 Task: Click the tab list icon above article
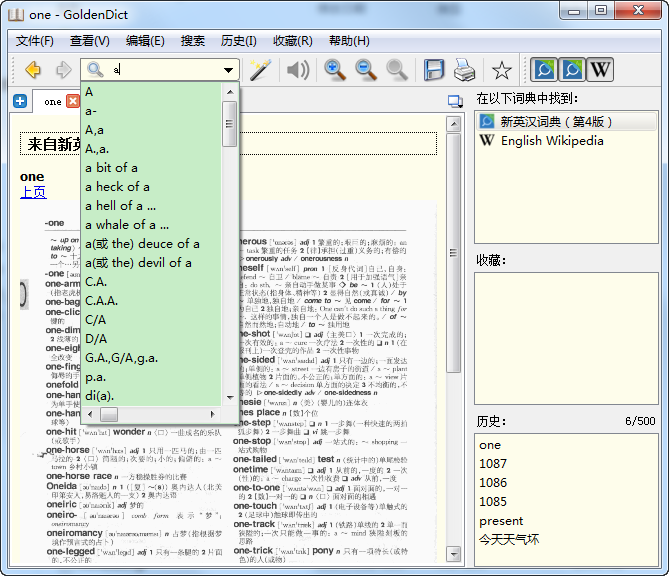[x=455, y=102]
